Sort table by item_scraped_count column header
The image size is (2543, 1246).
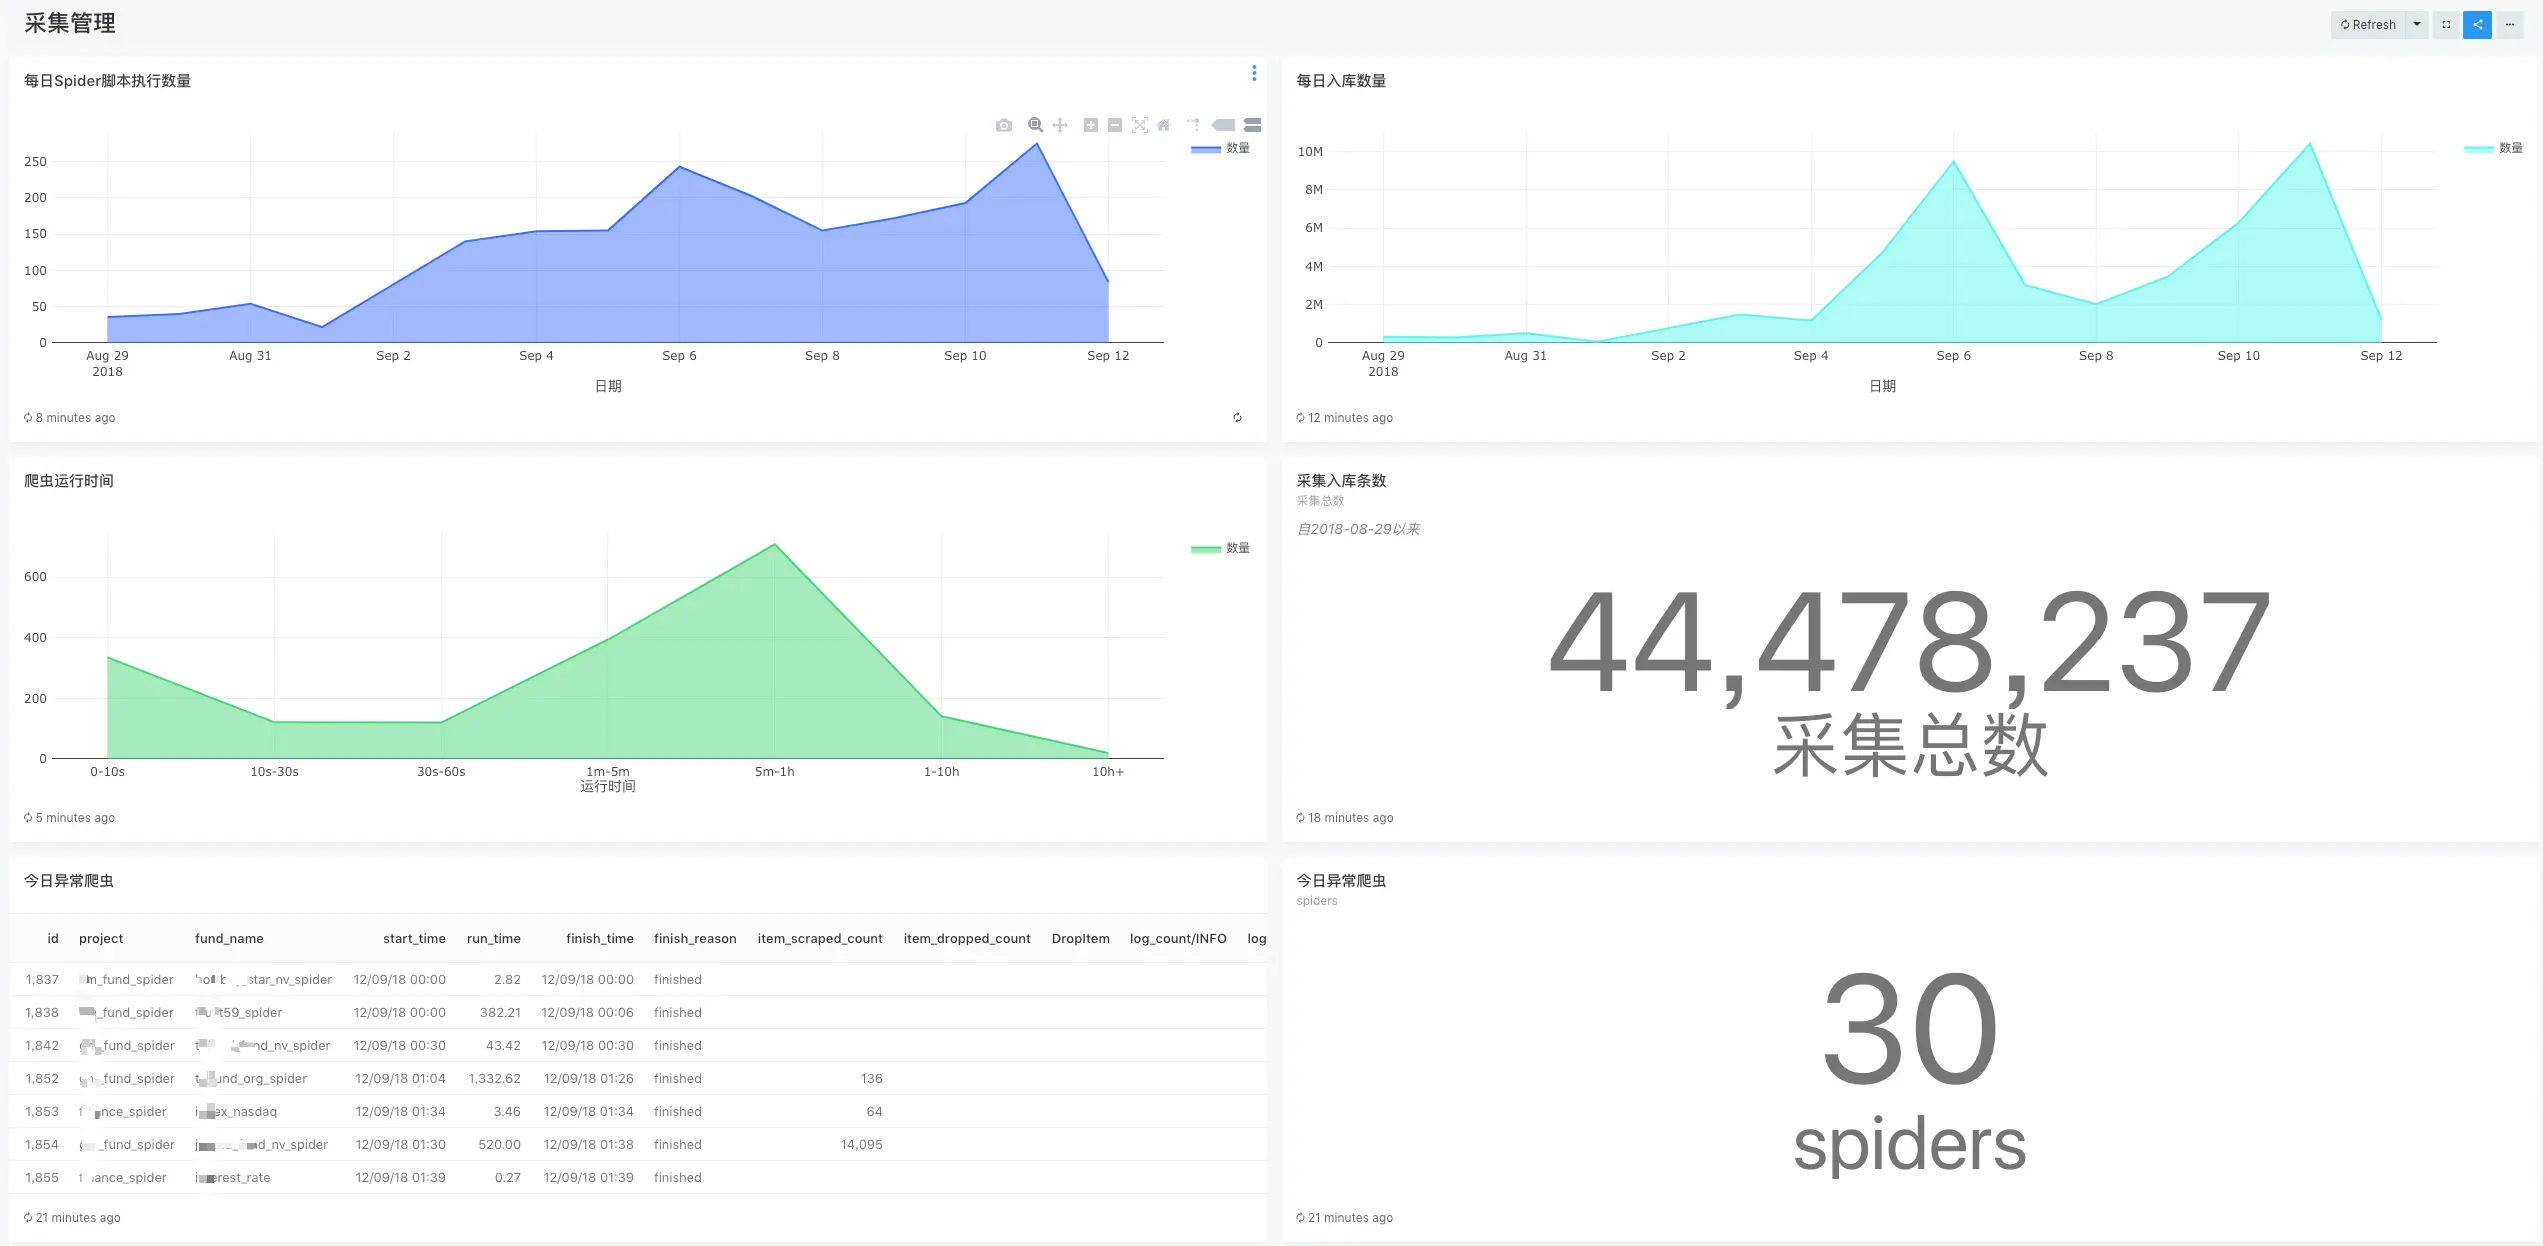(x=819, y=938)
